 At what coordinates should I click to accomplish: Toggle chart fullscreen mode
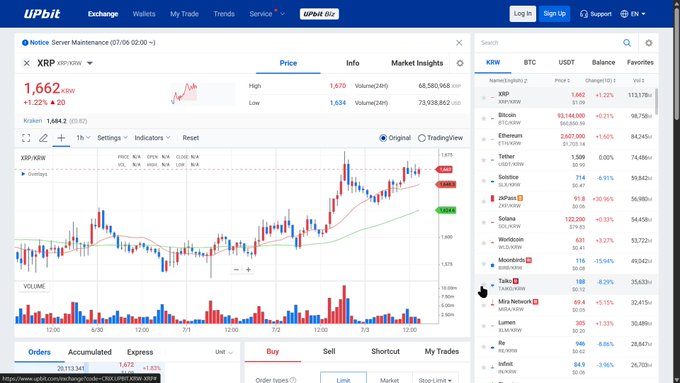point(26,138)
